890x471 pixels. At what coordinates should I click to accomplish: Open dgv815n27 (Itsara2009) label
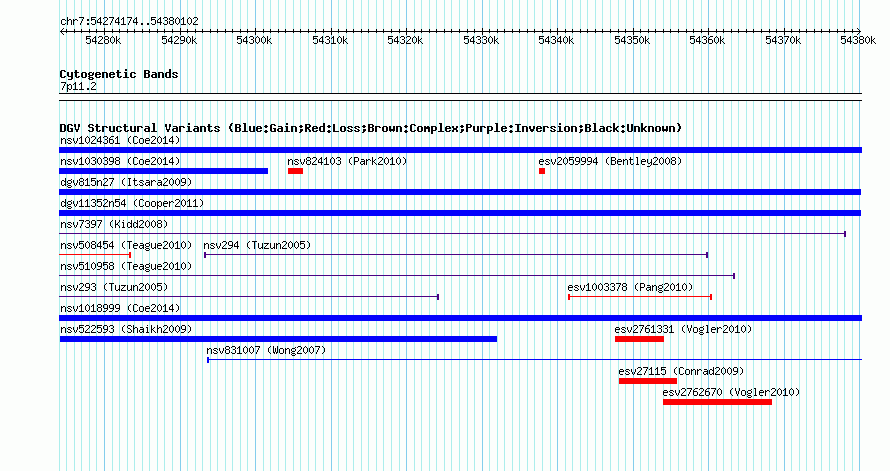[x=126, y=182]
